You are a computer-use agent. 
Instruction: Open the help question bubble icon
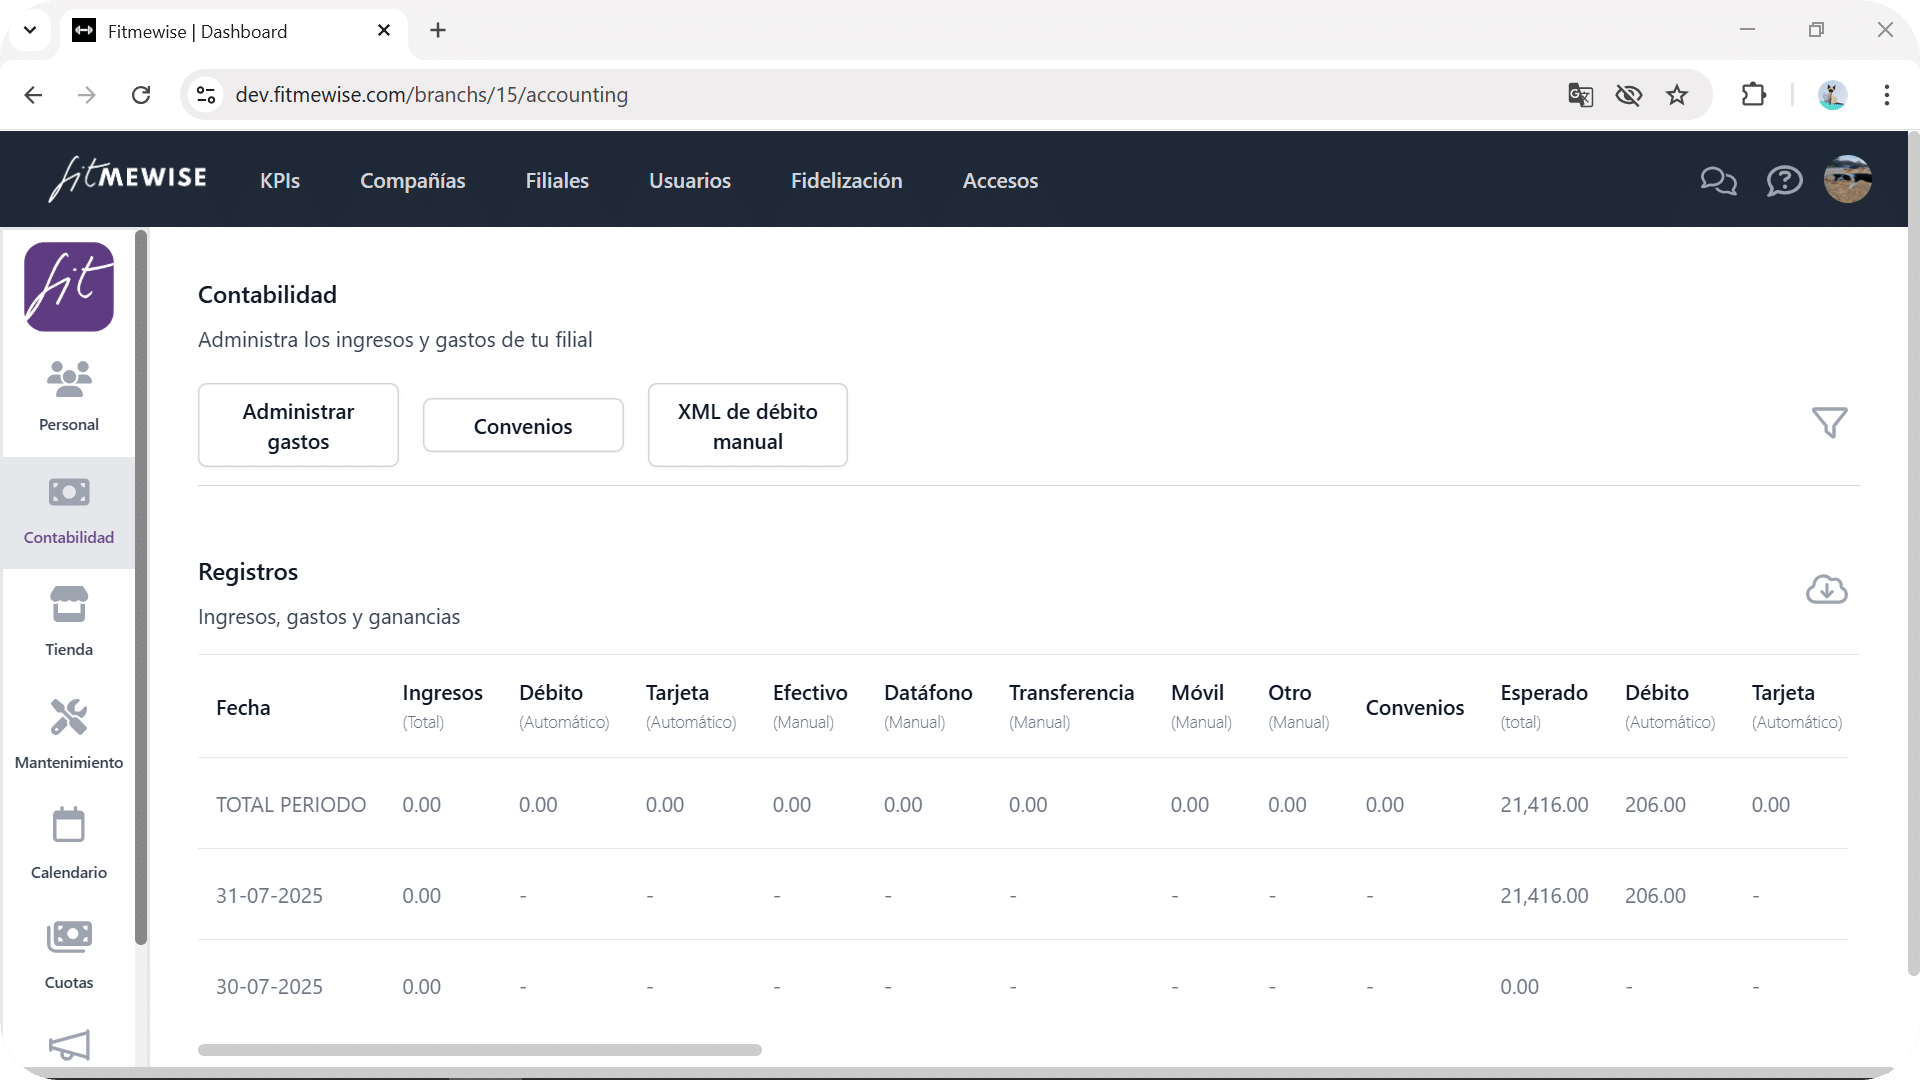click(1784, 181)
